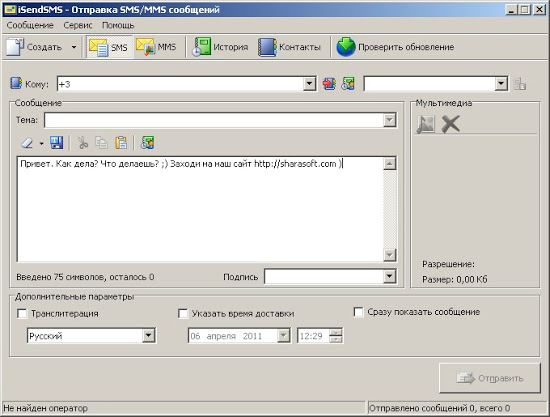Click the Отправить send button
The image size is (550, 417).
tap(490, 378)
